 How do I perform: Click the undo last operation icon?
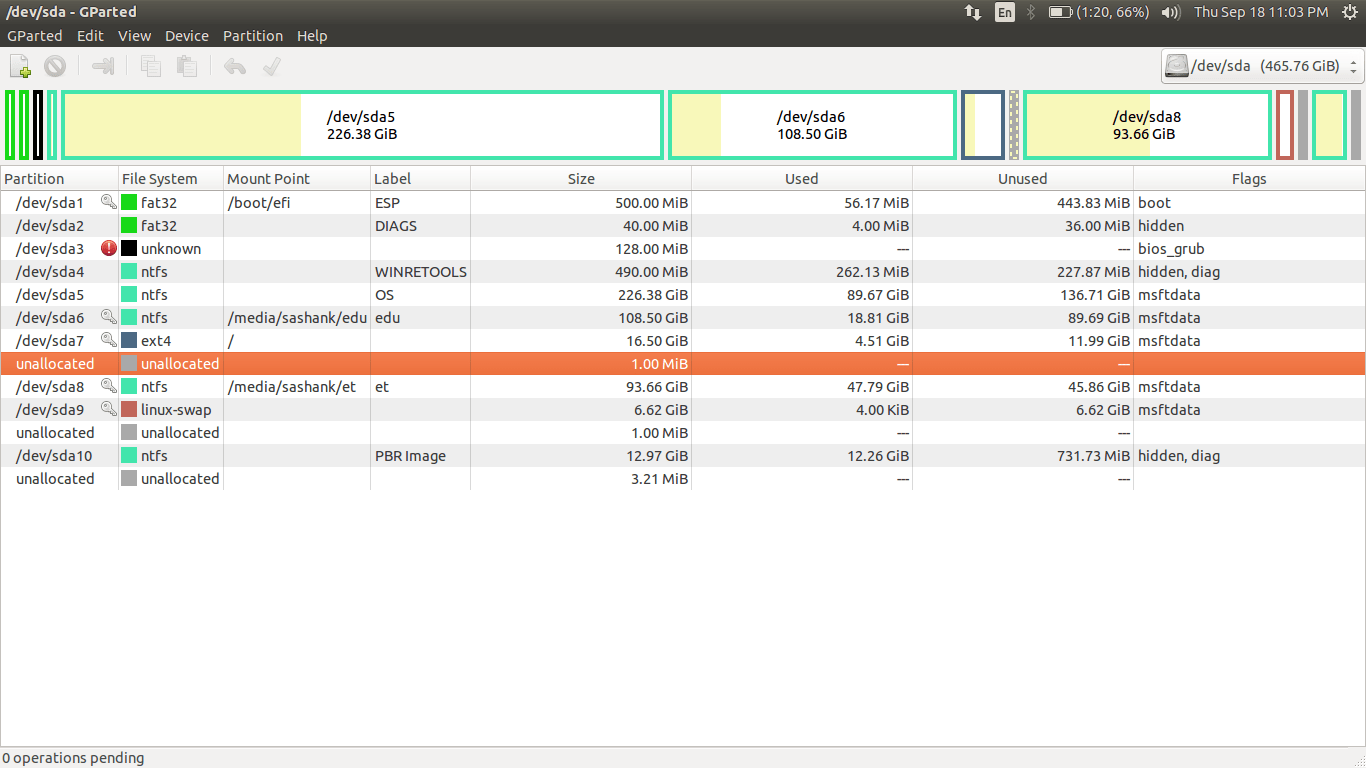point(233,65)
